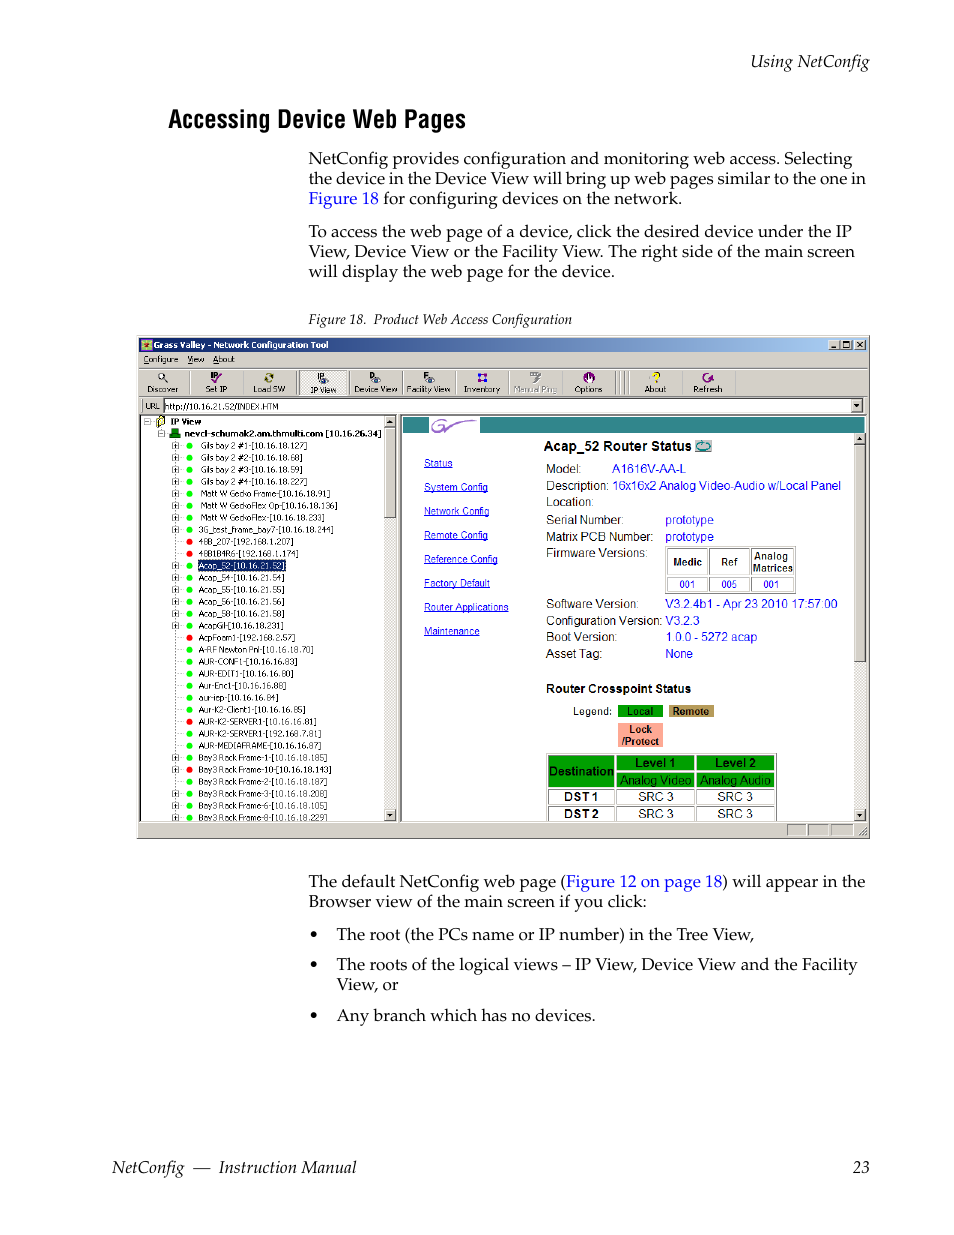Select A-RF Newton Pnl device in tree
The width and height of the screenshot is (954, 1235).
click(x=255, y=650)
